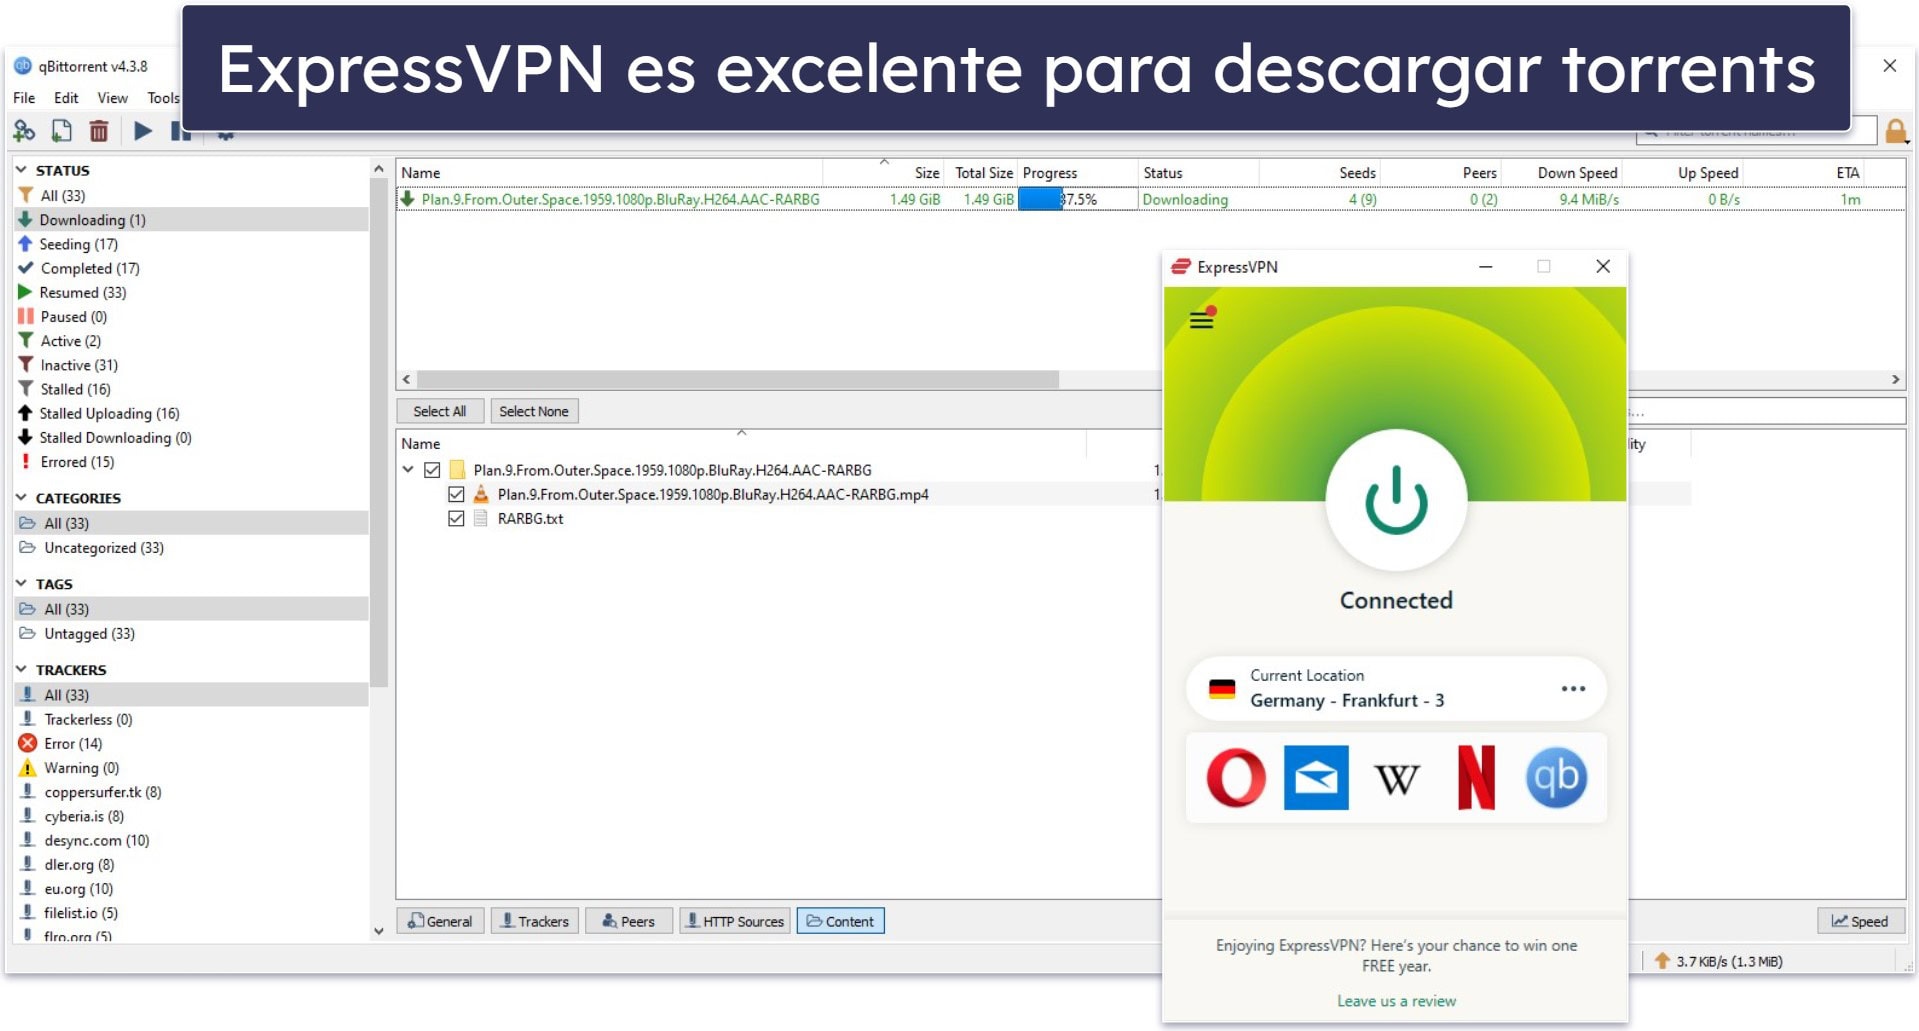Collapse the TRACKERS section
This screenshot has width=1919, height=1031.
(21, 669)
